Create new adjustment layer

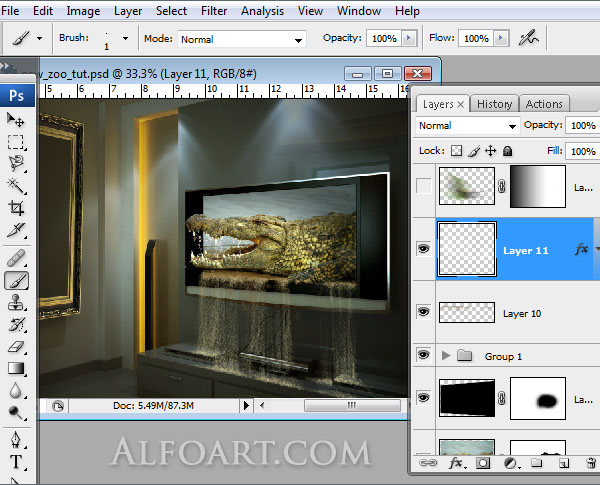(x=510, y=464)
